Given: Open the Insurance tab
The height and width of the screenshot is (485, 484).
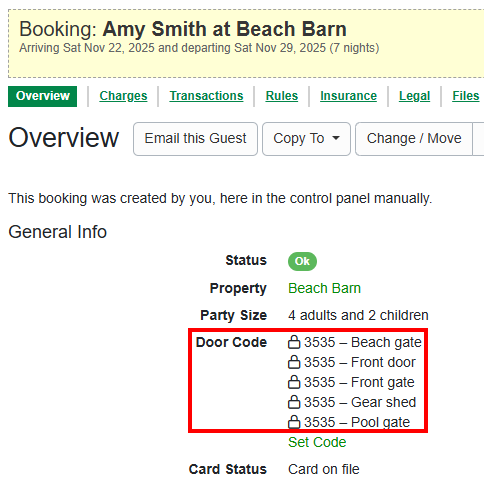Looking at the screenshot, I should click(348, 96).
